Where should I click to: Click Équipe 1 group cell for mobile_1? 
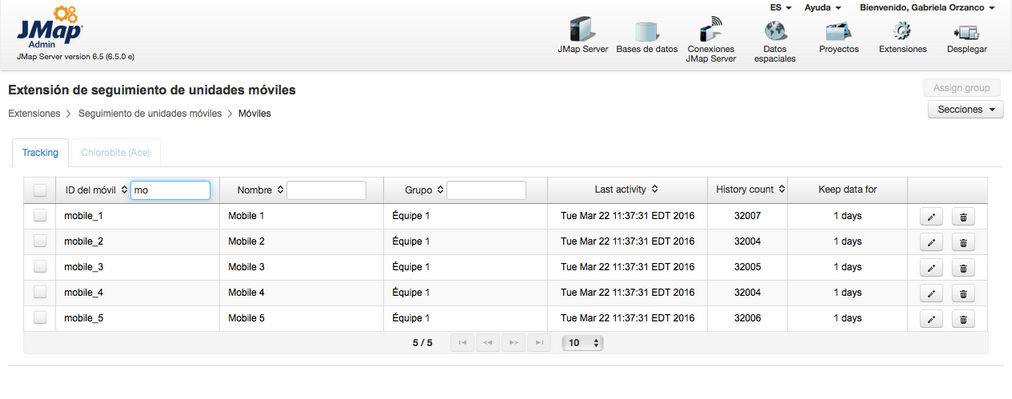coord(465,216)
